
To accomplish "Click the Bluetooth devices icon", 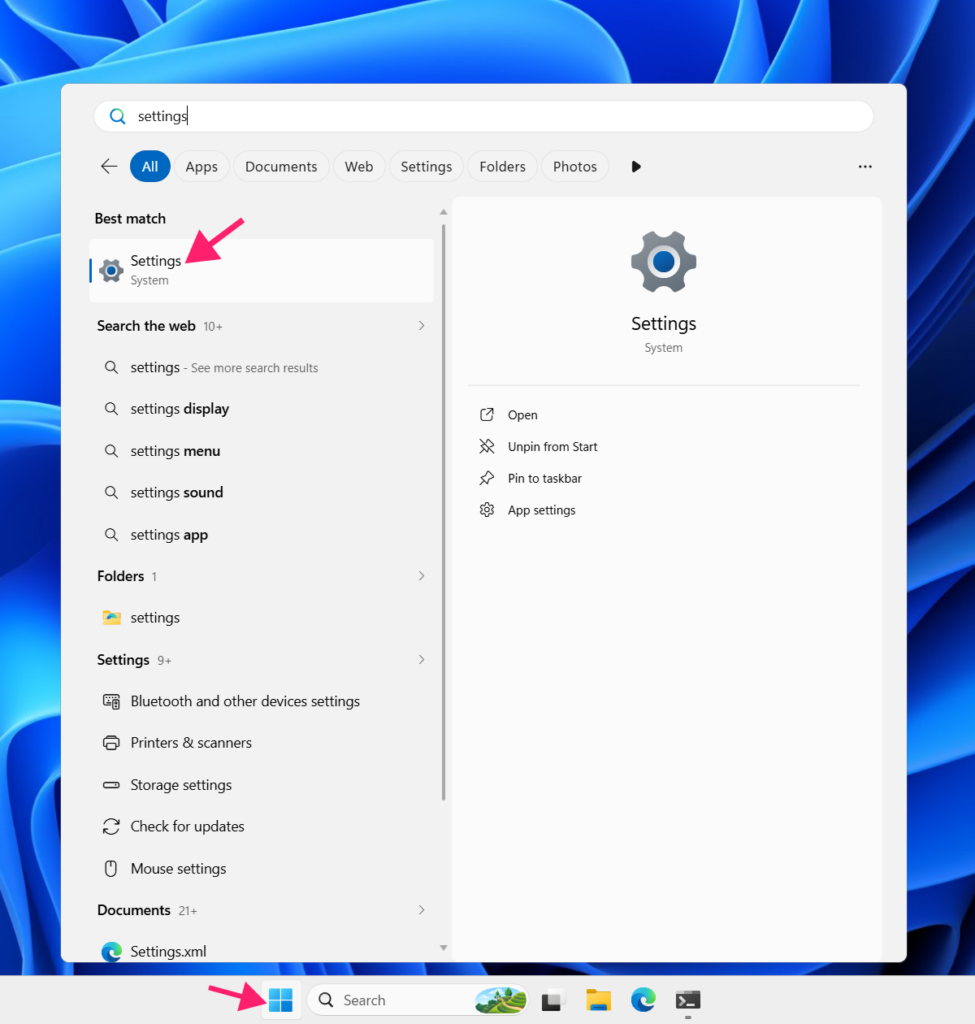I will tap(112, 701).
